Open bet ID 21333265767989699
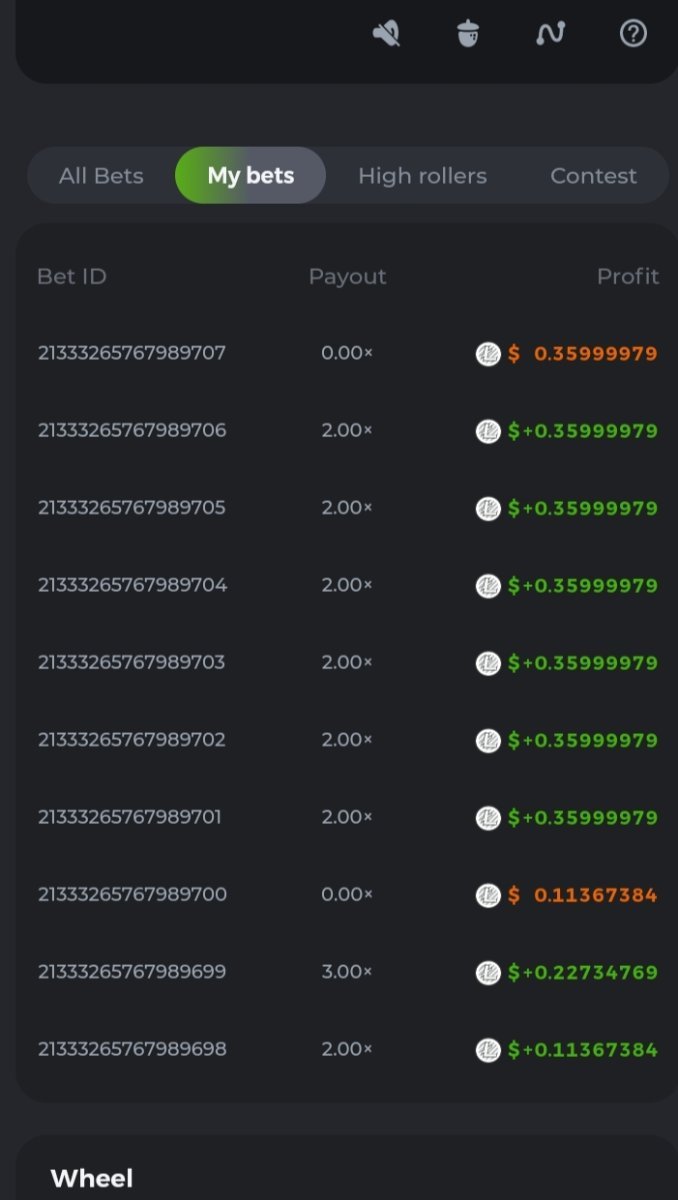The width and height of the screenshot is (678, 1200). coord(132,972)
